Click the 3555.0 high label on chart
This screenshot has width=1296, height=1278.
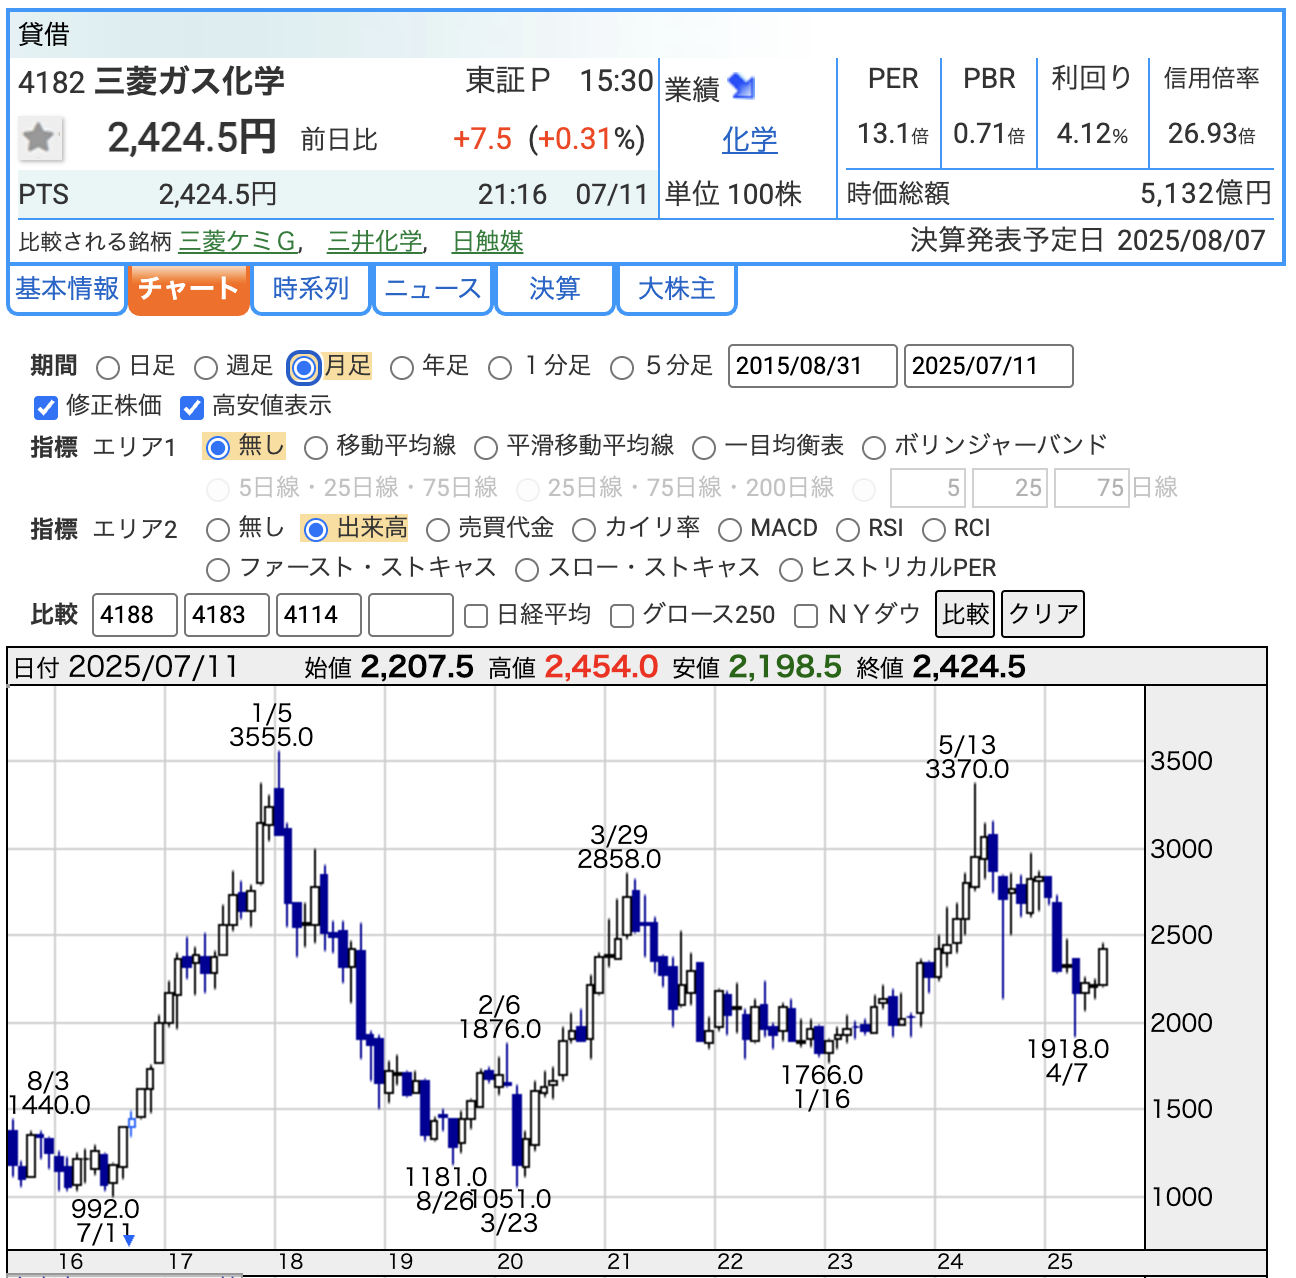pyautogui.click(x=271, y=737)
